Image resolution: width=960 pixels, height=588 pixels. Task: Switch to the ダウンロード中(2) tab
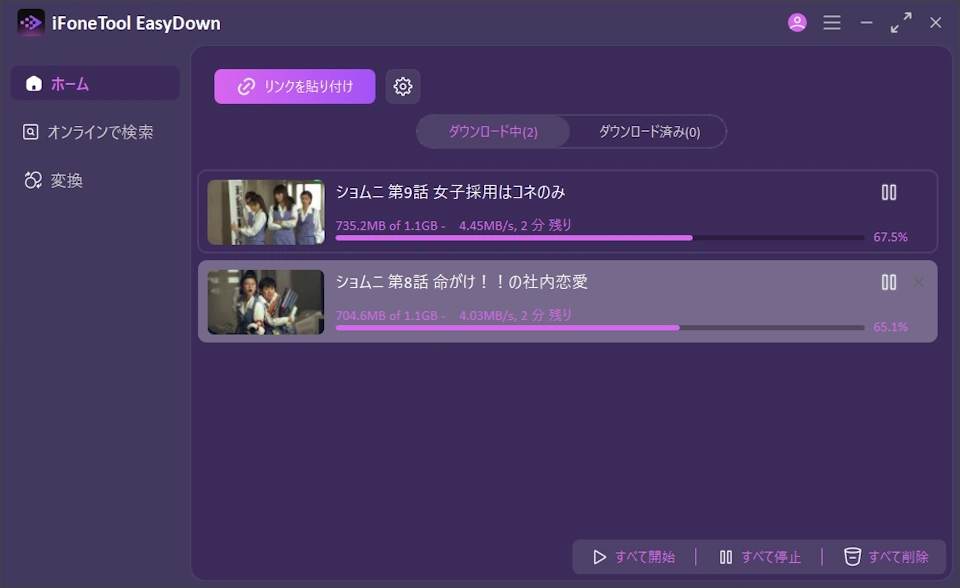point(493,132)
